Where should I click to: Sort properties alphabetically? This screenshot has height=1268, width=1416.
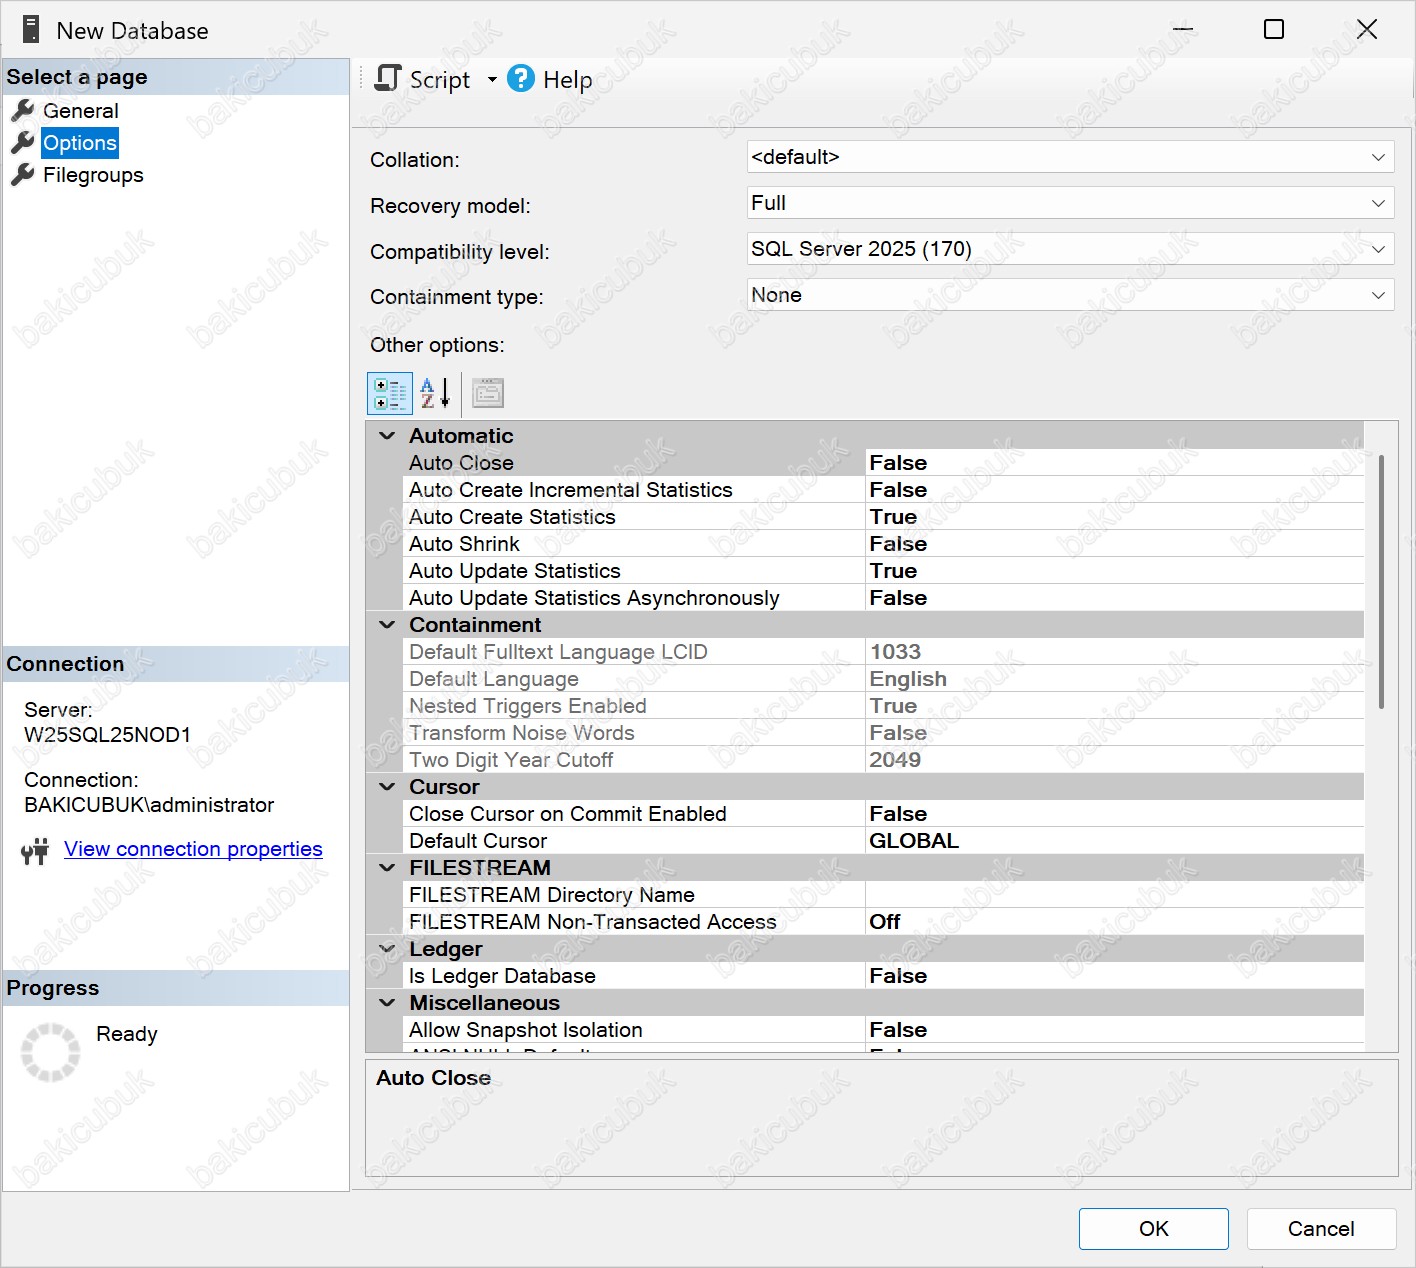435,394
